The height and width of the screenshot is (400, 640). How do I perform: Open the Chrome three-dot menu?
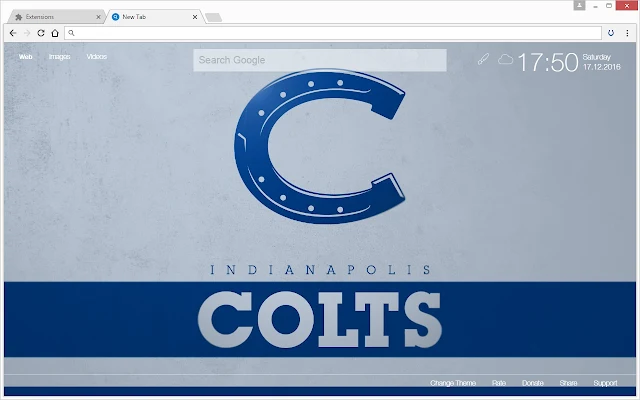(627, 33)
